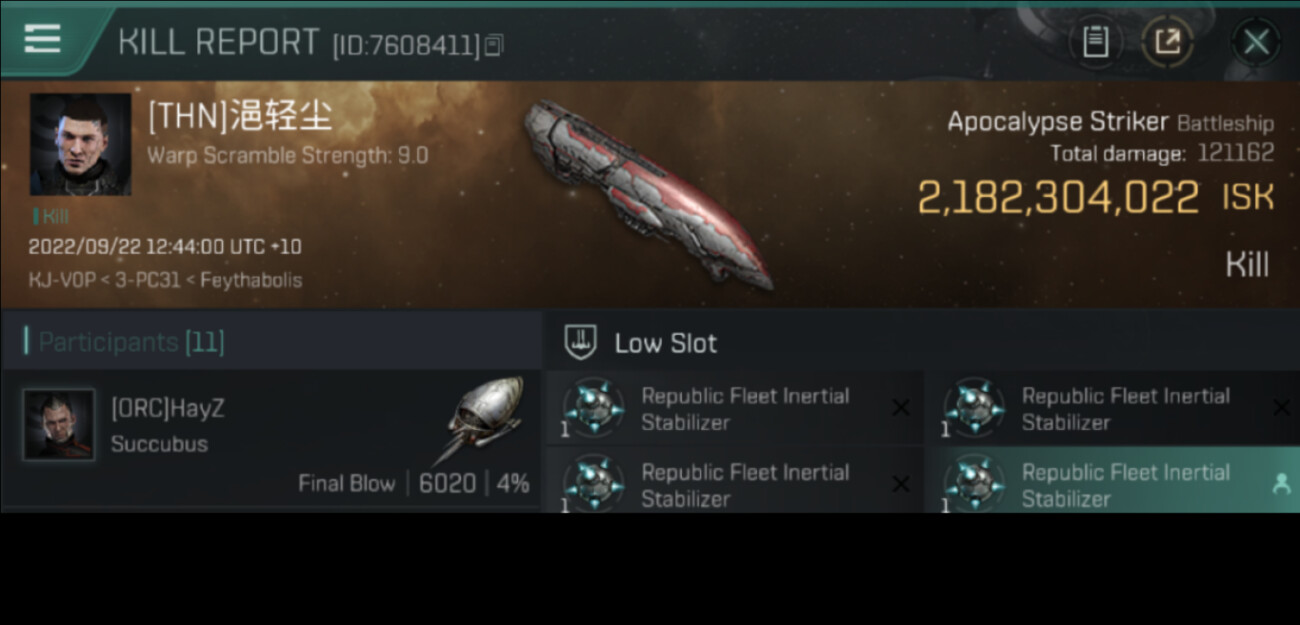Select [ORC]HayZ Final Blow participant row
1300x625 pixels.
click(x=270, y=440)
